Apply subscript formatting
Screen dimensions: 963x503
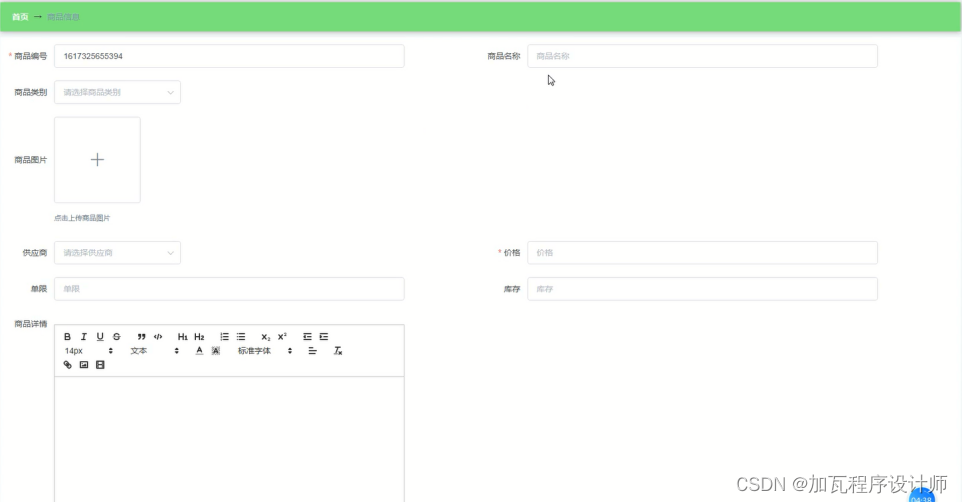tap(265, 337)
